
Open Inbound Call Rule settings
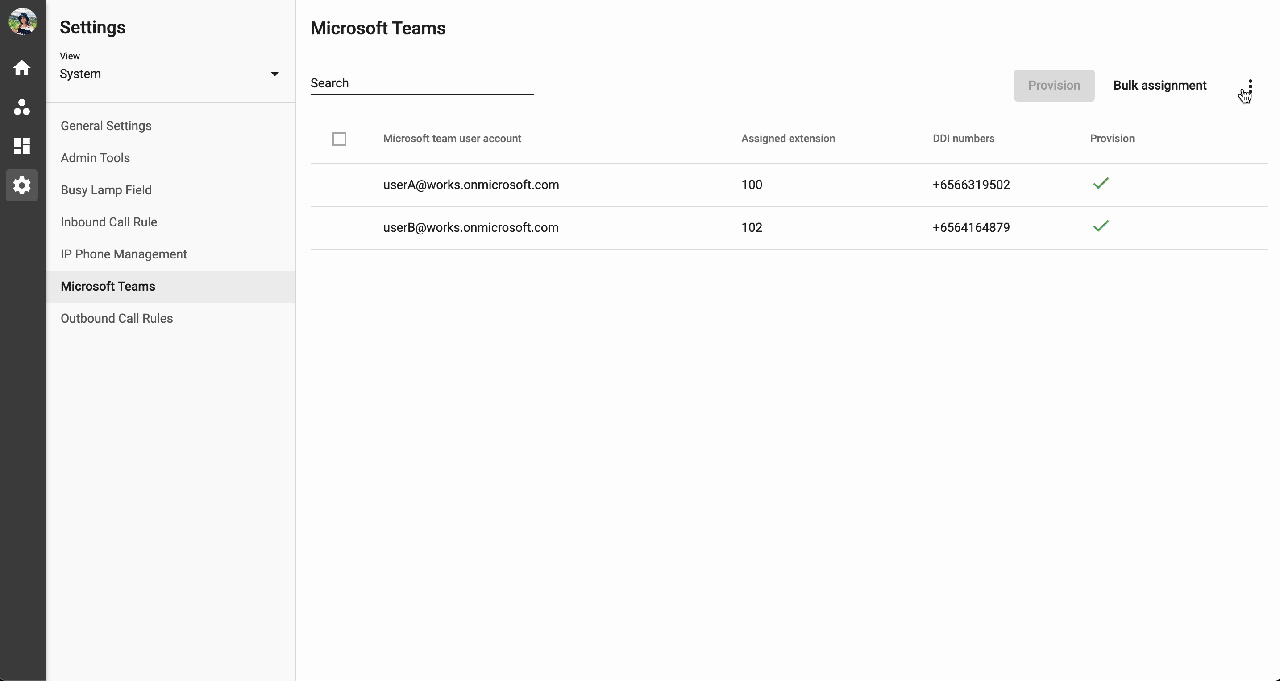[x=170, y=222]
